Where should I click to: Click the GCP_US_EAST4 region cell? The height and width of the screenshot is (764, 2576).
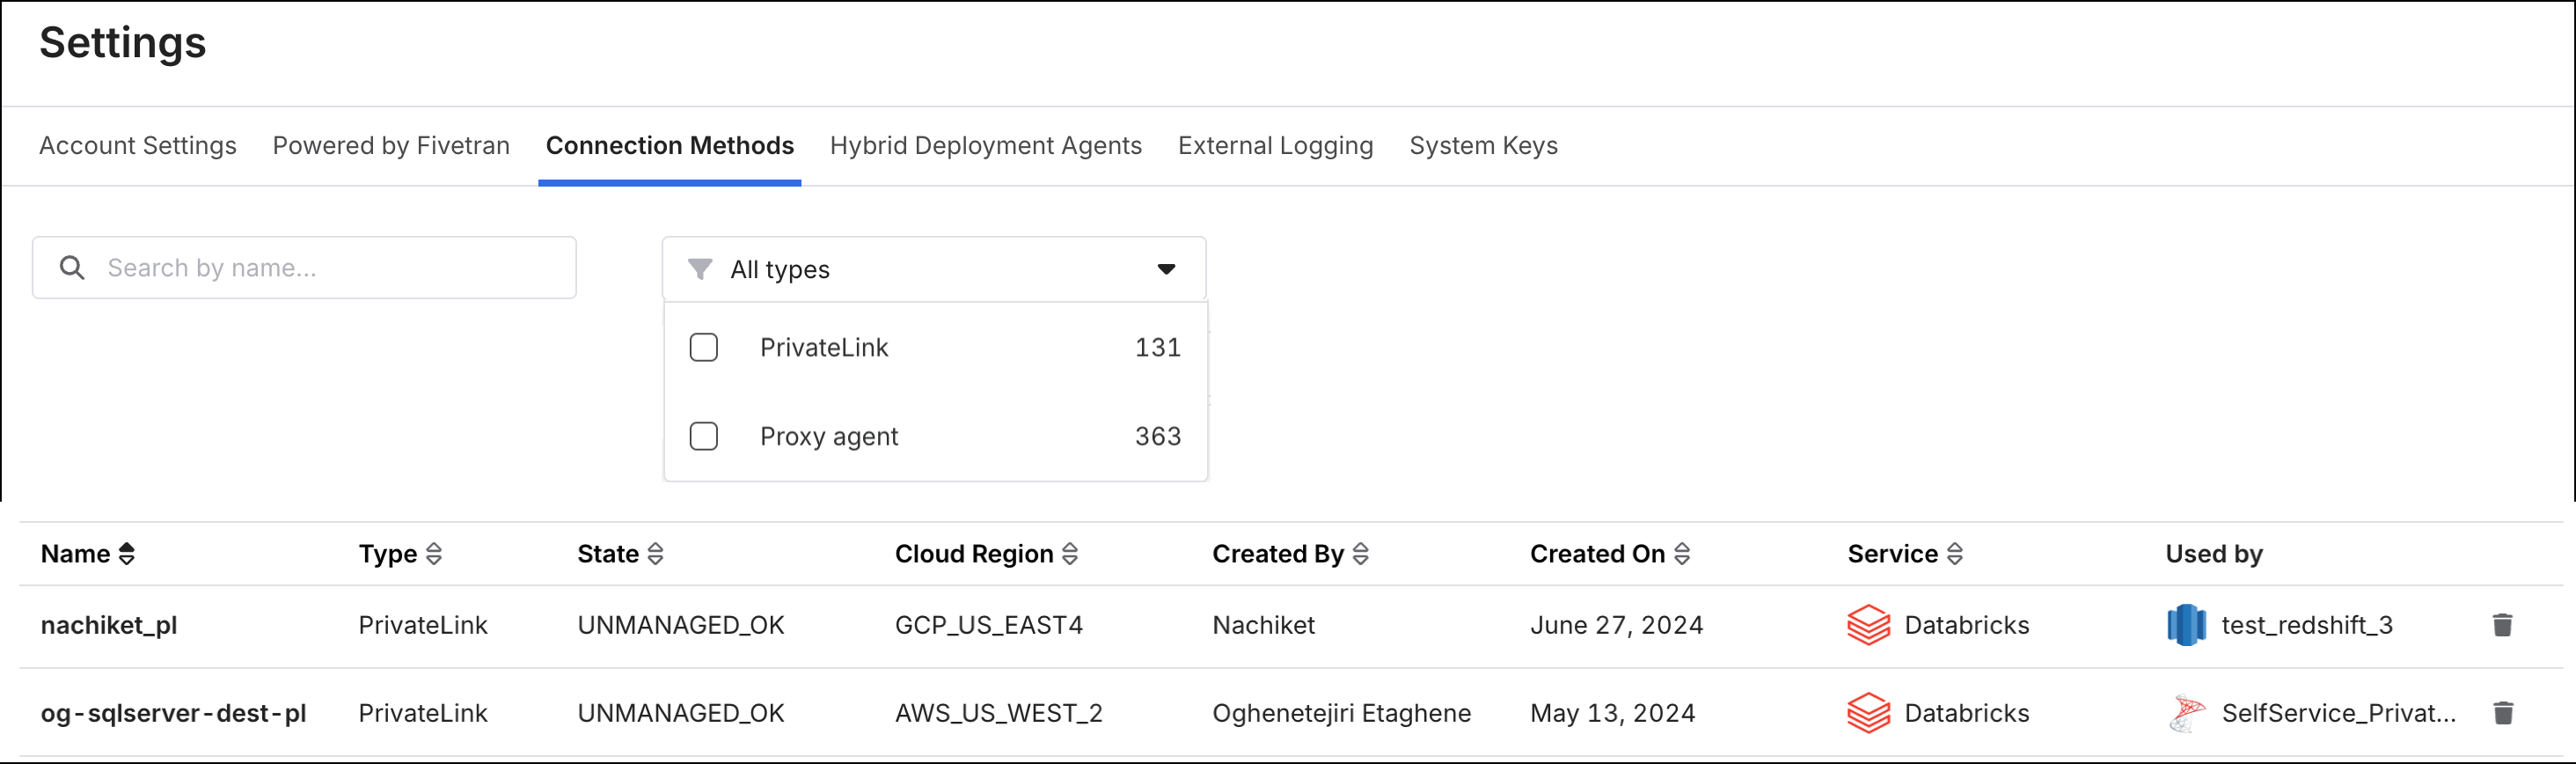(x=989, y=625)
